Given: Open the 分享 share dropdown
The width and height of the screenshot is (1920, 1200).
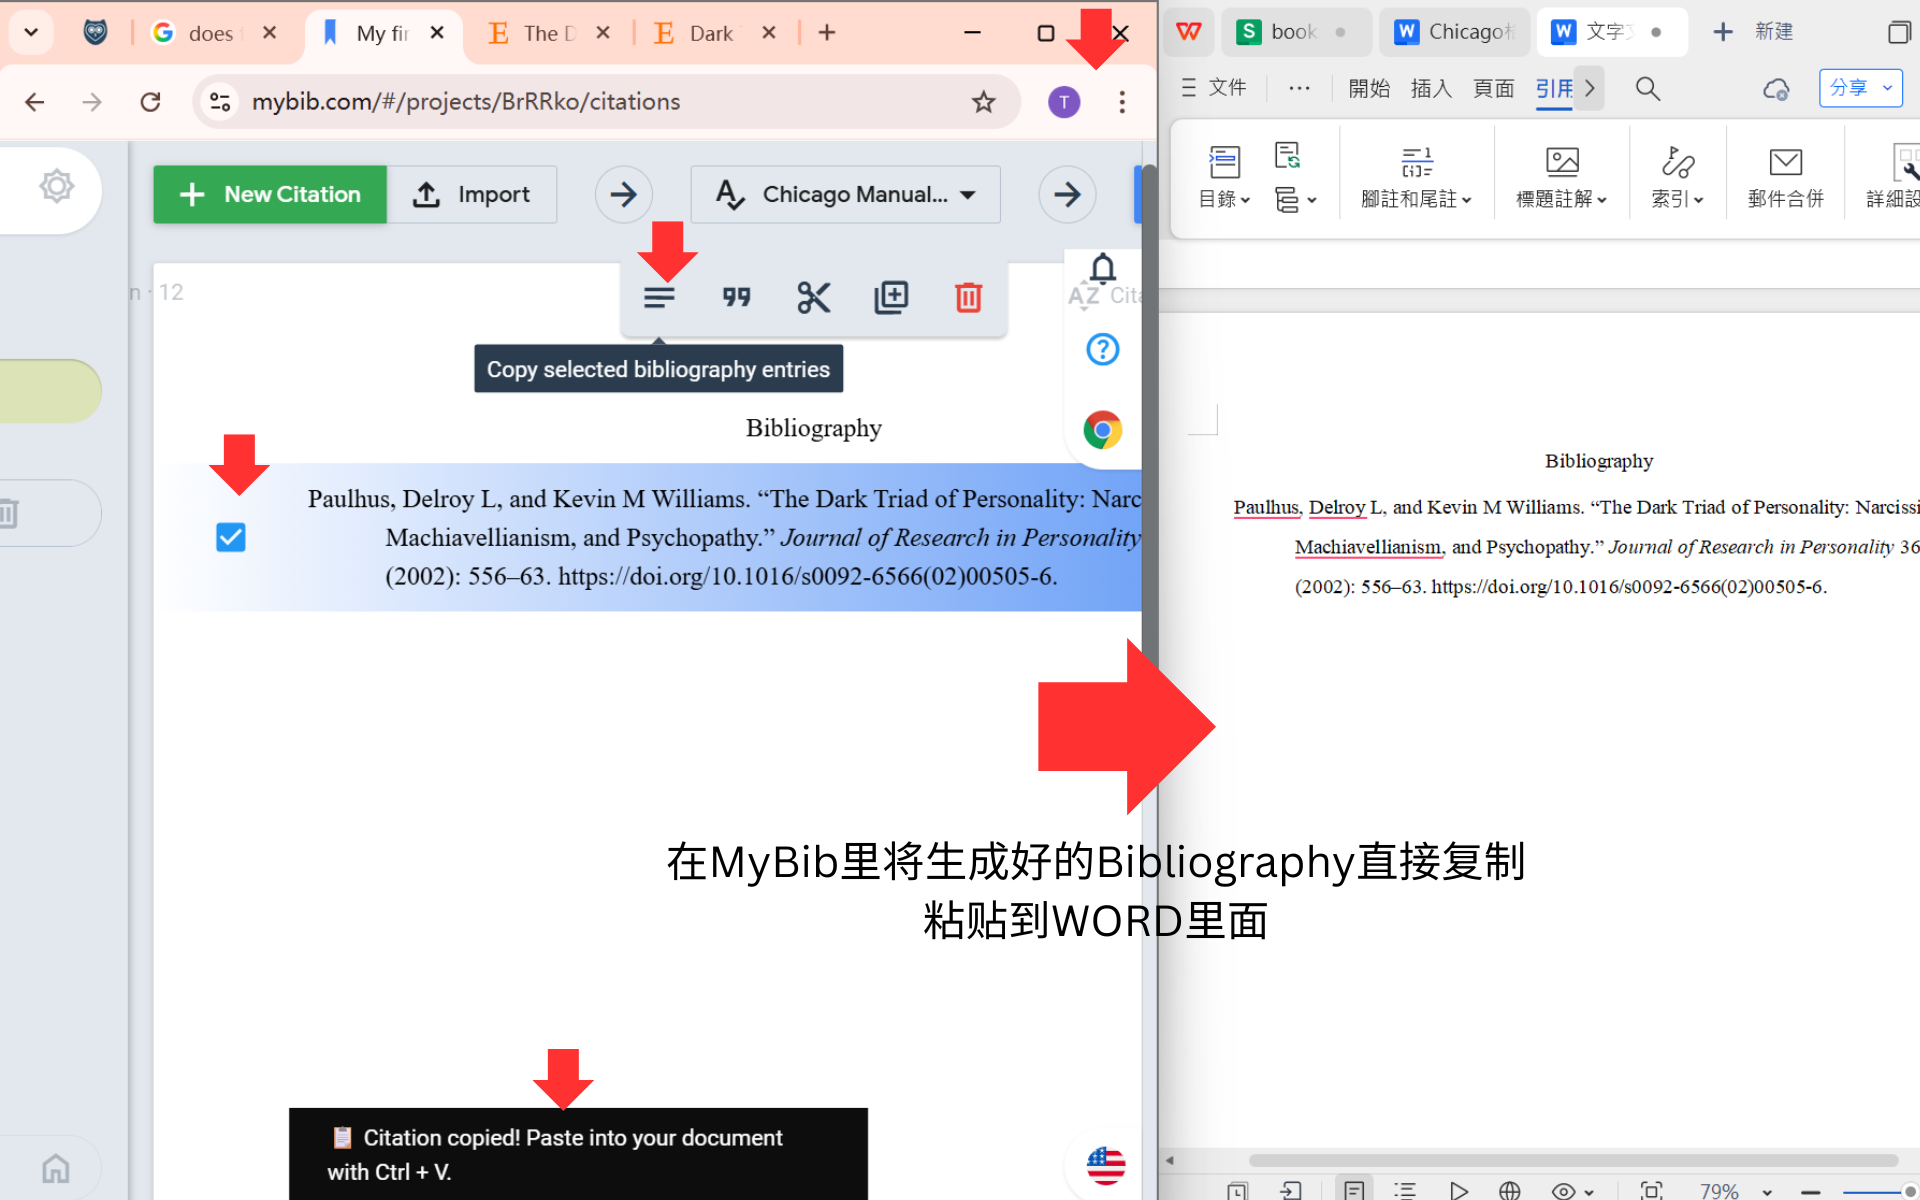Looking at the screenshot, I should point(1860,88).
